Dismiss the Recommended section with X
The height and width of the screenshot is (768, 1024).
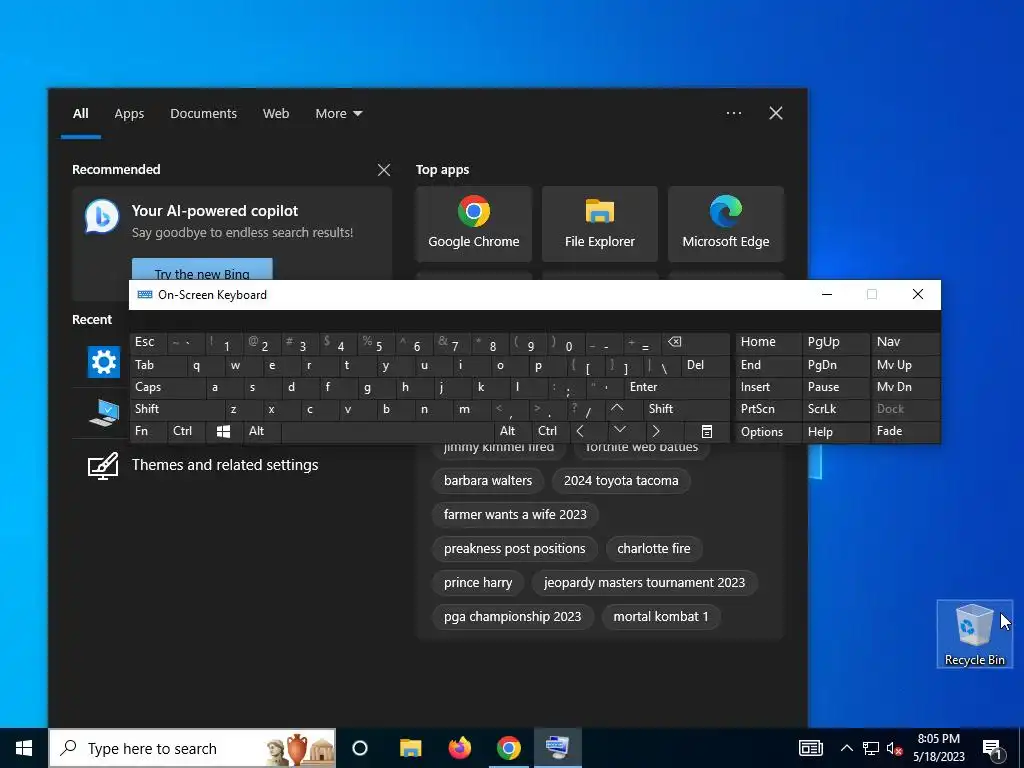[x=384, y=170]
